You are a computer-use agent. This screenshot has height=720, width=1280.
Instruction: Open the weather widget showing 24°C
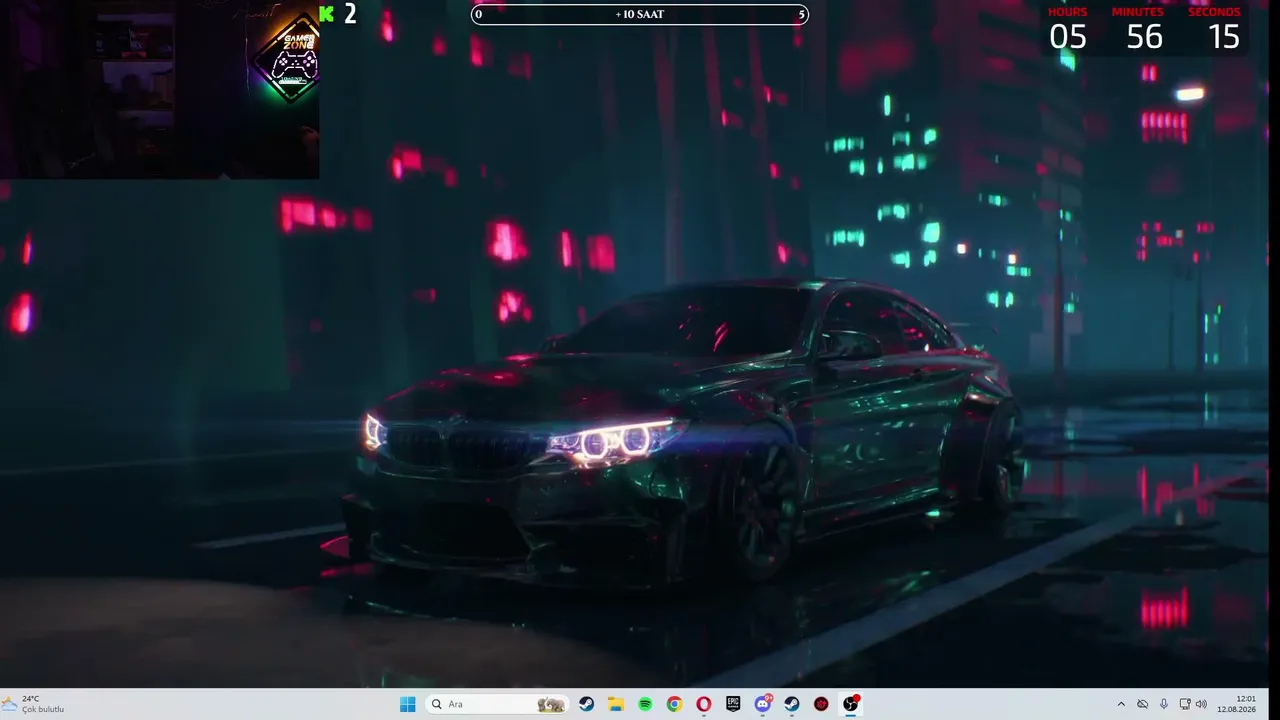(34, 704)
